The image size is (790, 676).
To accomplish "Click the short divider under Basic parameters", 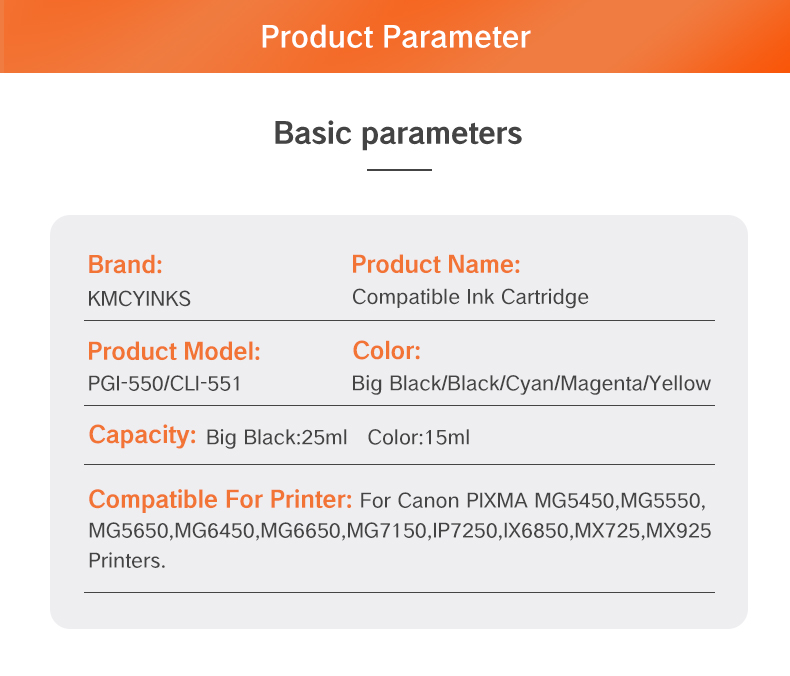I will coord(399,170).
